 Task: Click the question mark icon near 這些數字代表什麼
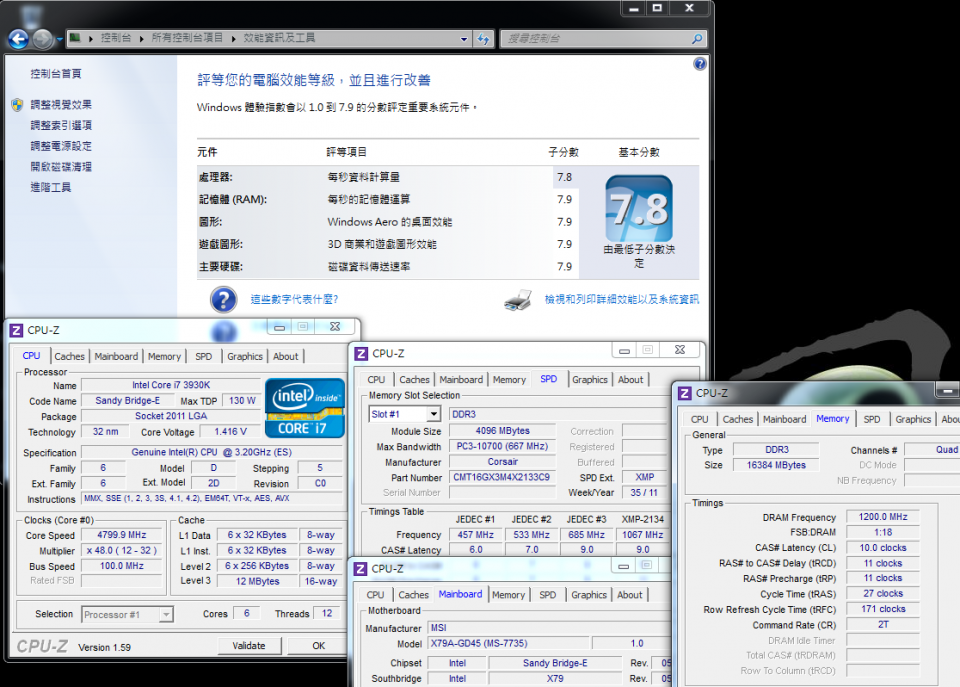[221, 297]
